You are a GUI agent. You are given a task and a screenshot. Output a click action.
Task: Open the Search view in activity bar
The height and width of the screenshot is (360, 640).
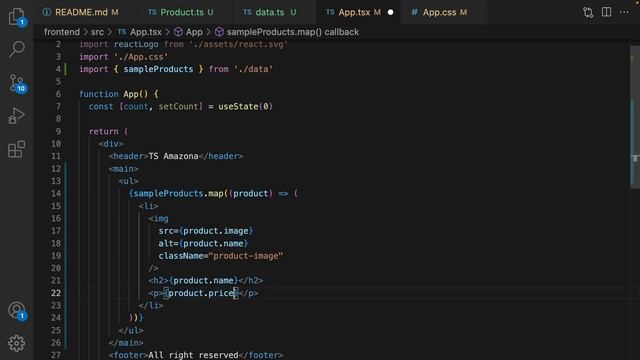(x=16, y=49)
